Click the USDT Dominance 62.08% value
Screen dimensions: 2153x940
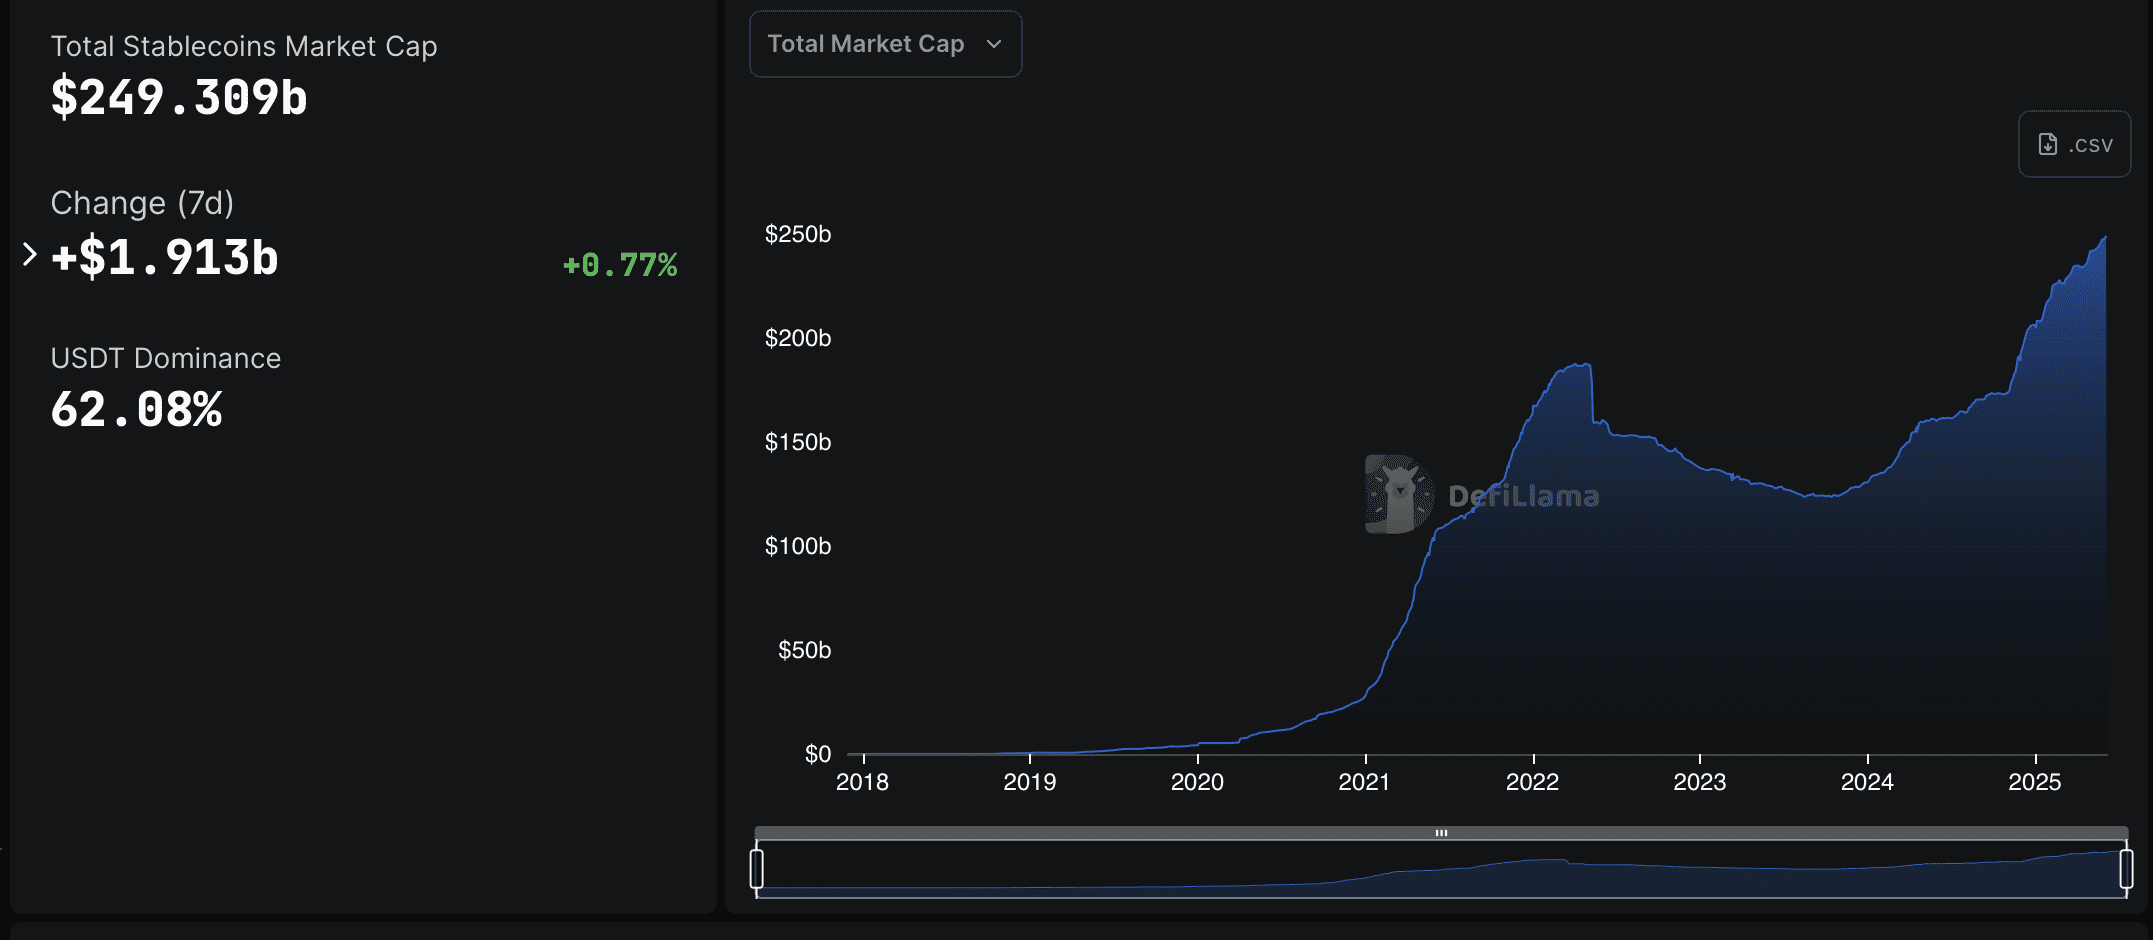137,409
